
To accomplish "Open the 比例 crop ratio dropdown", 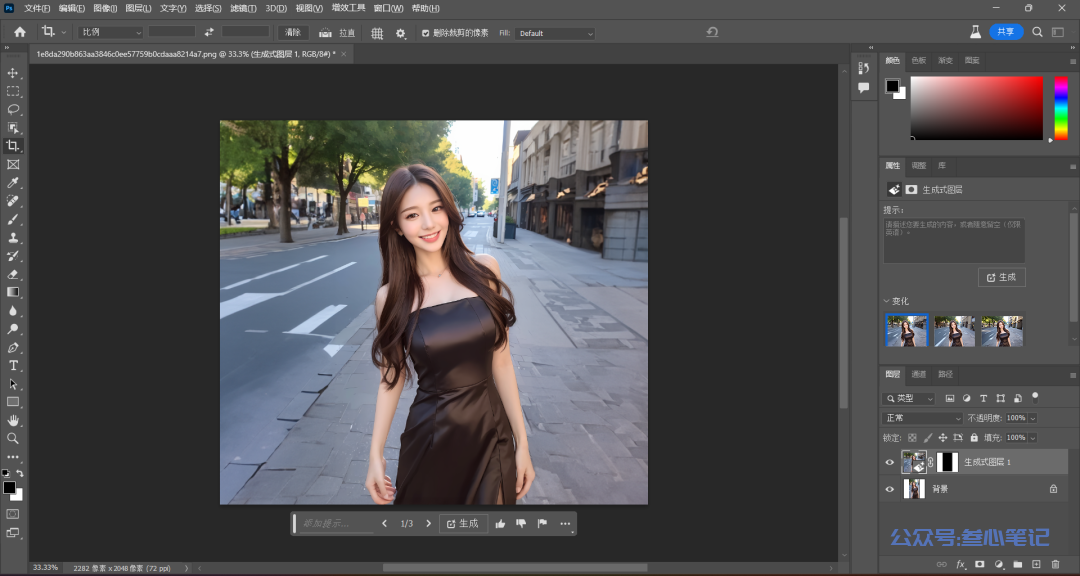I will coord(111,32).
